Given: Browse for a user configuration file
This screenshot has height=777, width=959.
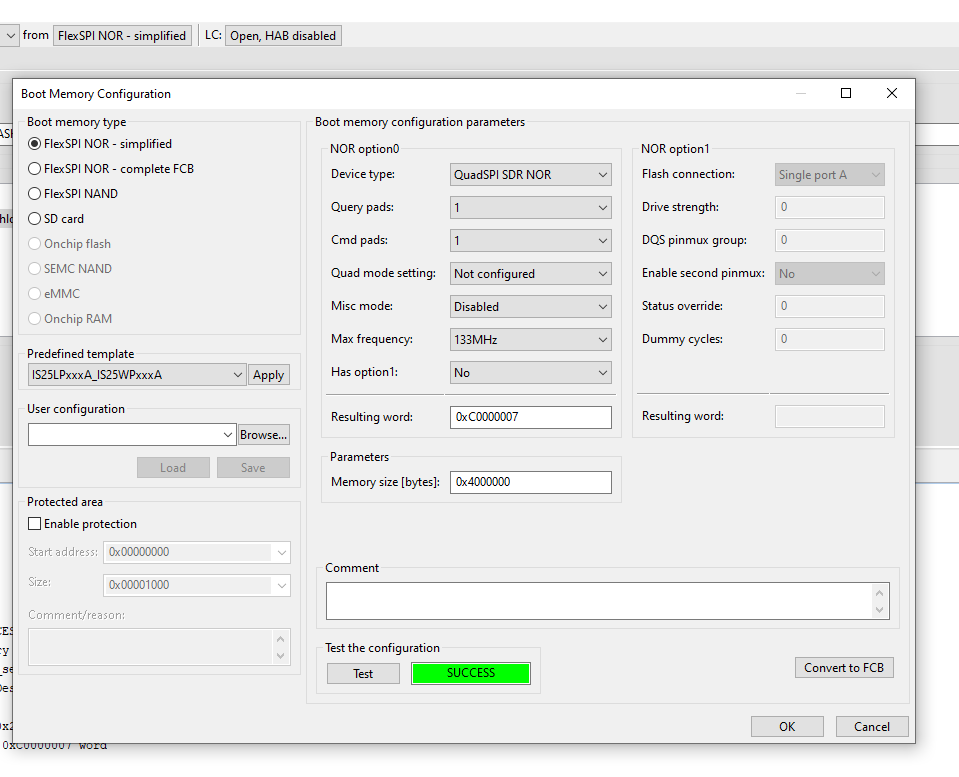Looking at the screenshot, I should click(x=263, y=434).
